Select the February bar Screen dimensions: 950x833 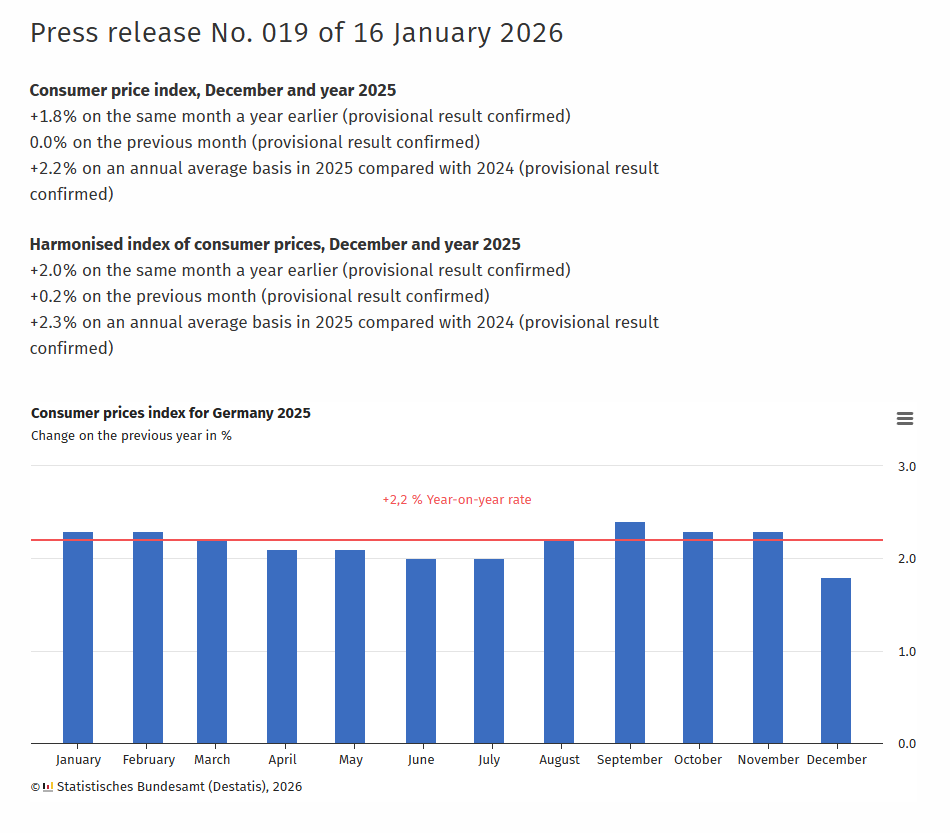(x=148, y=640)
